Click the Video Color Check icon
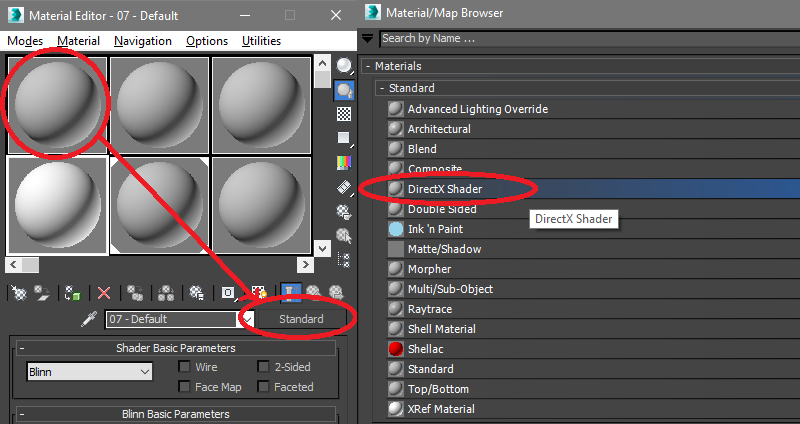This screenshot has width=800, height=424. point(344,162)
